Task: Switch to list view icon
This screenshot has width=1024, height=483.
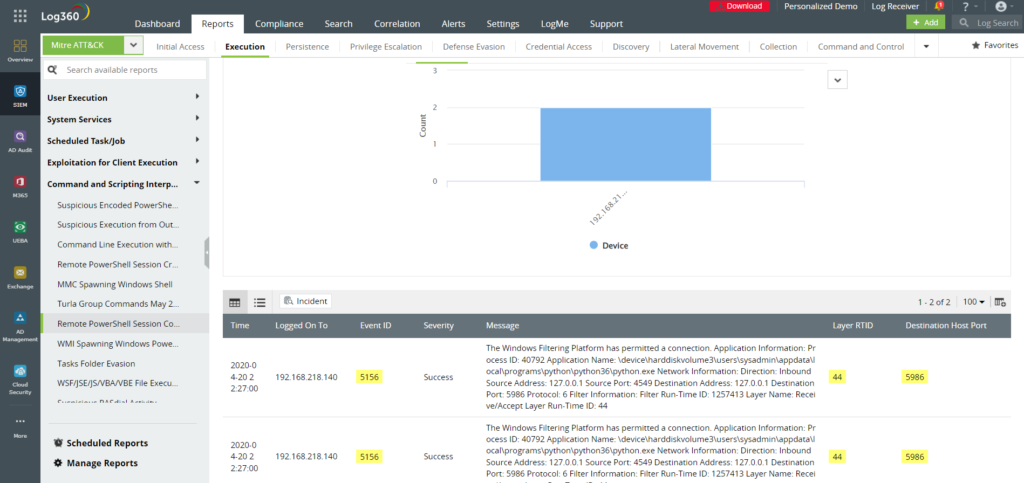Action: coord(259,301)
